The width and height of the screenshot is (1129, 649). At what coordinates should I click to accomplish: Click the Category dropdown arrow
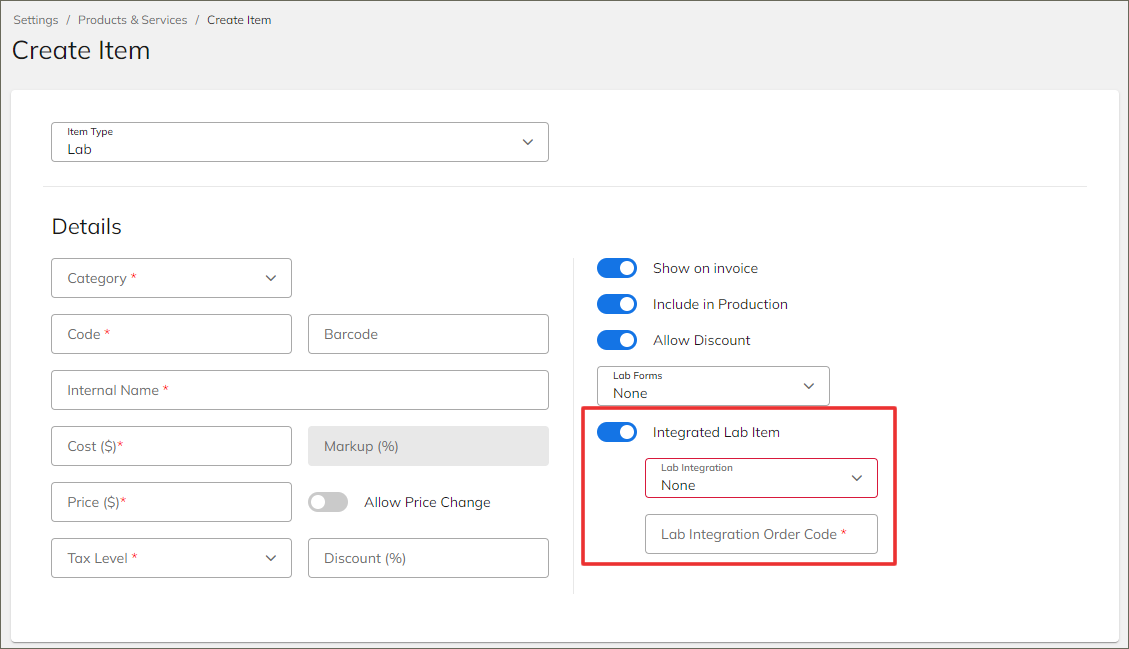tap(270, 278)
